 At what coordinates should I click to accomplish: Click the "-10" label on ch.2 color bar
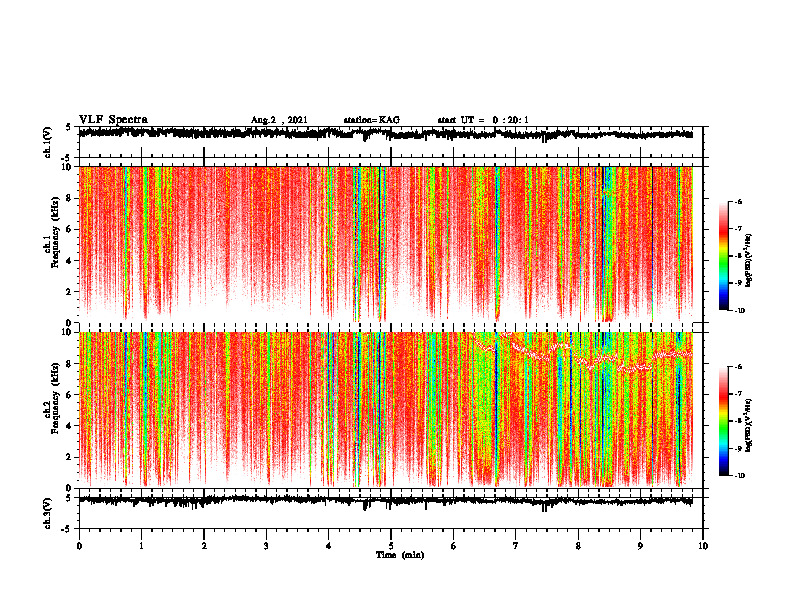pyautogui.click(x=740, y=476)
